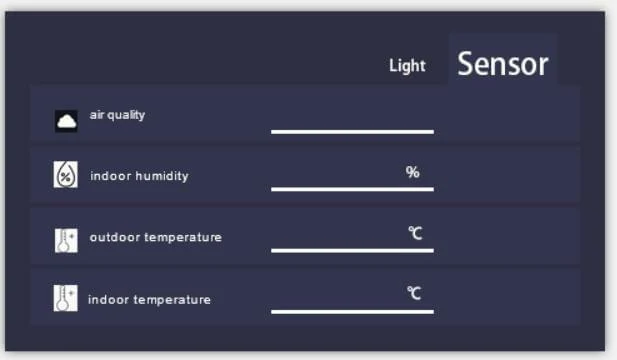Viewport: 617px width, 360px height.
Task: Click the air quality cloud icon
Action: tap(66, 121)
